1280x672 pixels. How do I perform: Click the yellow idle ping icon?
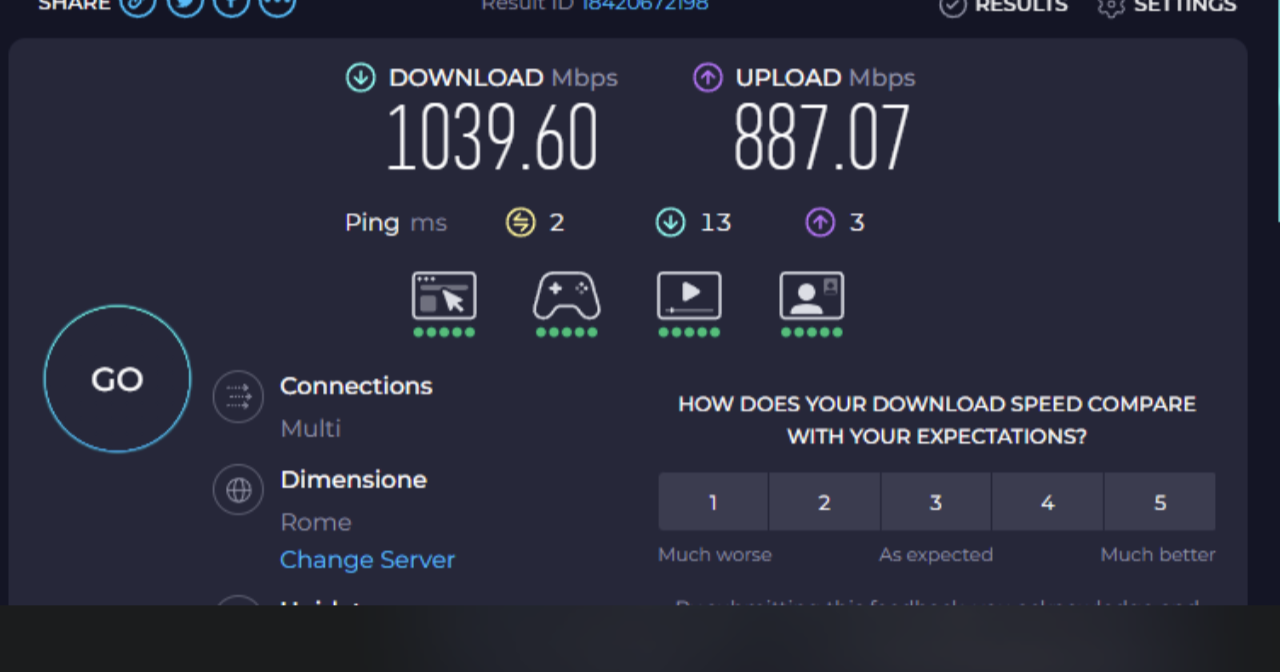[520, 222]
